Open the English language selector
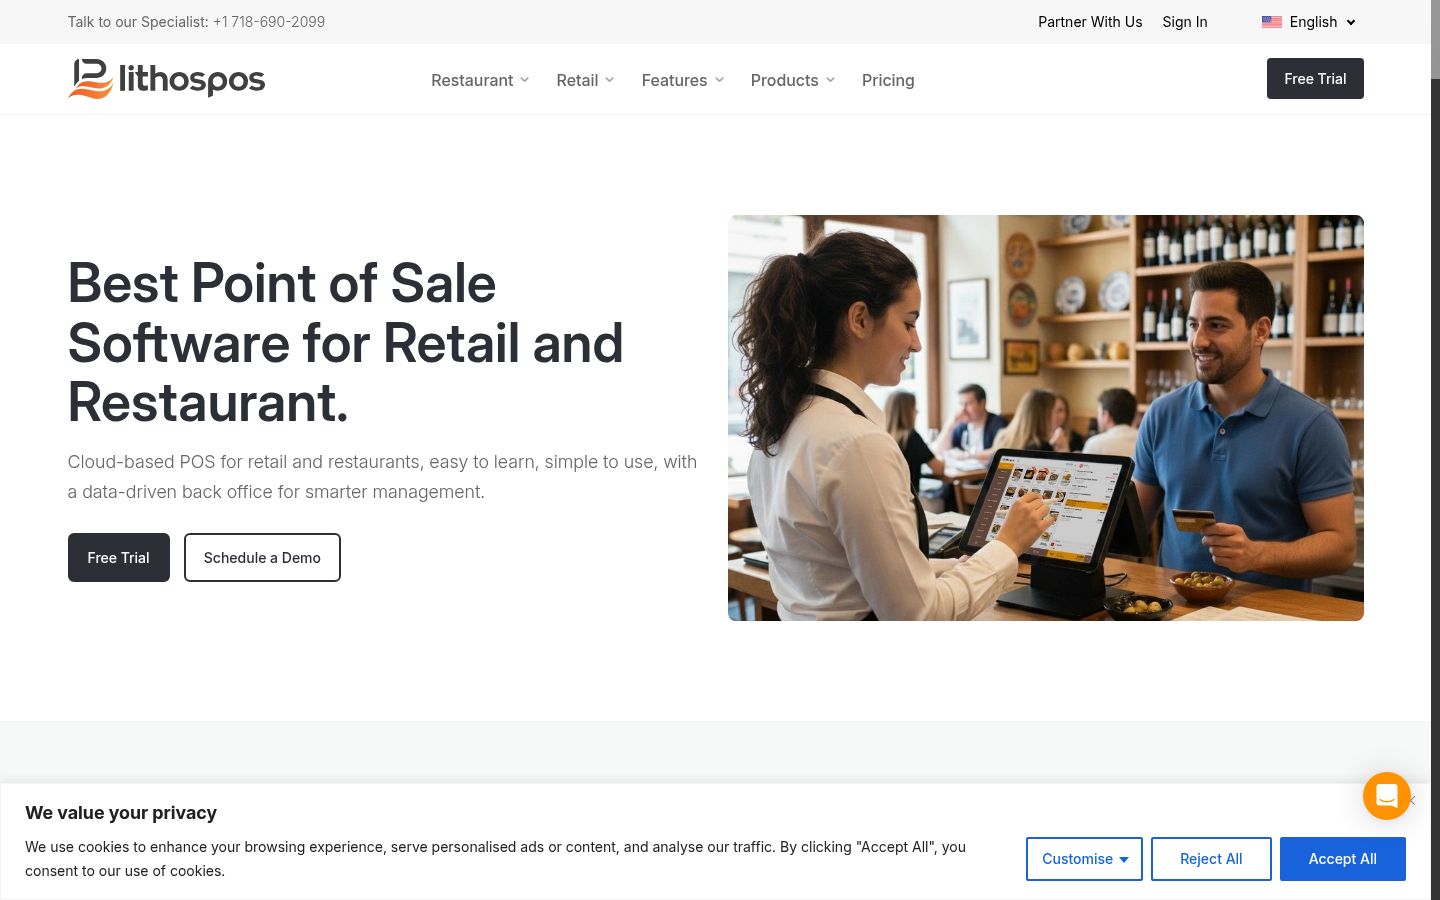 tap(1309, 22)
